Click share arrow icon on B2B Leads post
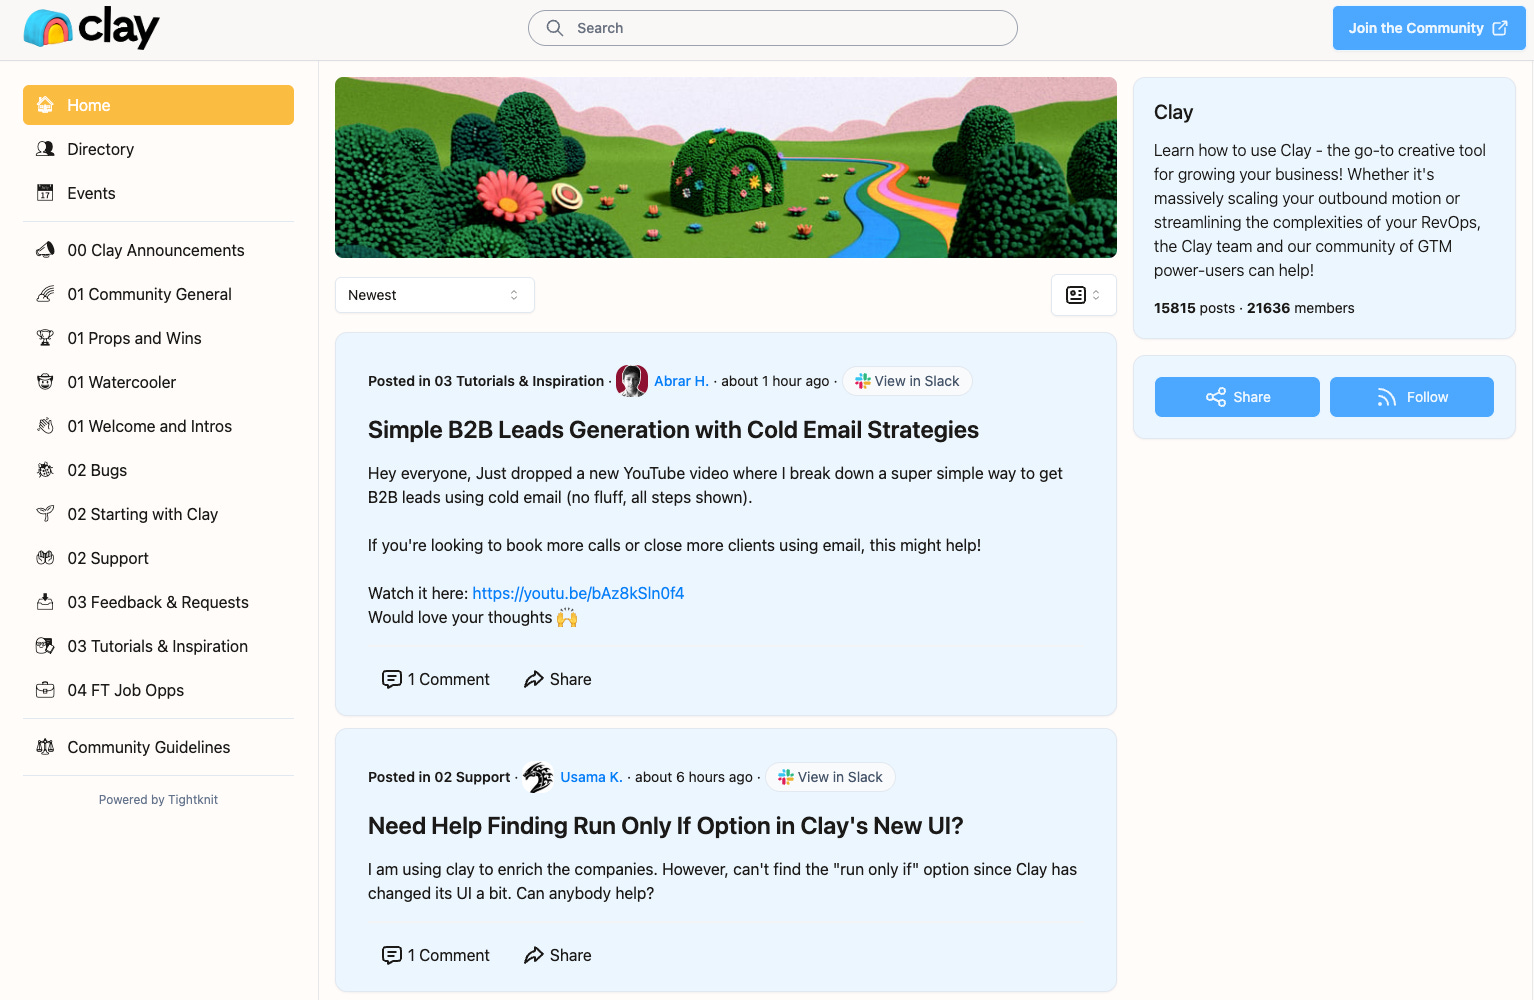Viewport: 1534px width, 1000px height. pyautogui.click(x=534, y=679)
